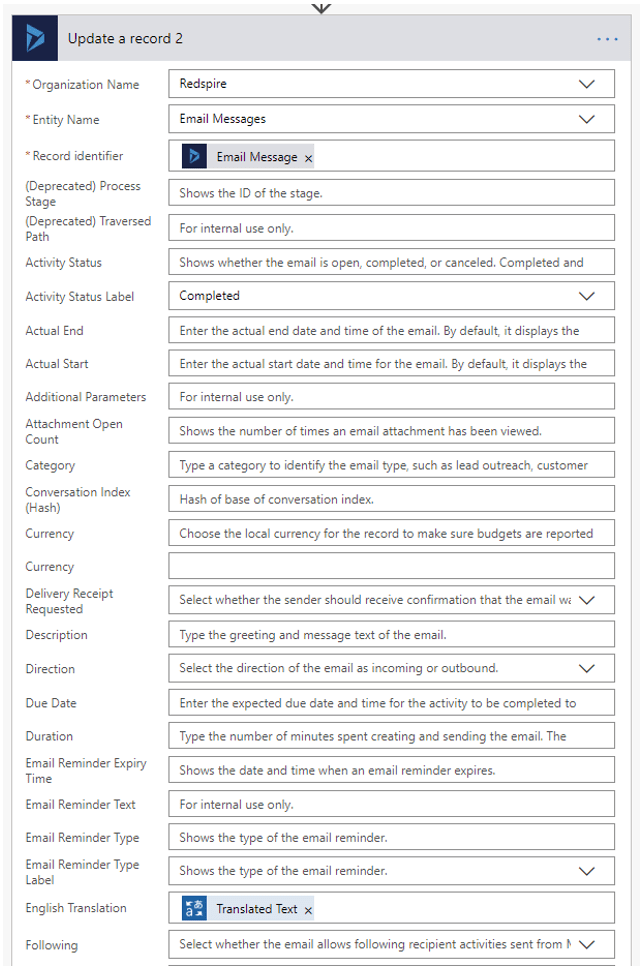The image size is (643, 975).
Task: Open the Delivery Receipt Requested dropdown
Action: point(586,600)
